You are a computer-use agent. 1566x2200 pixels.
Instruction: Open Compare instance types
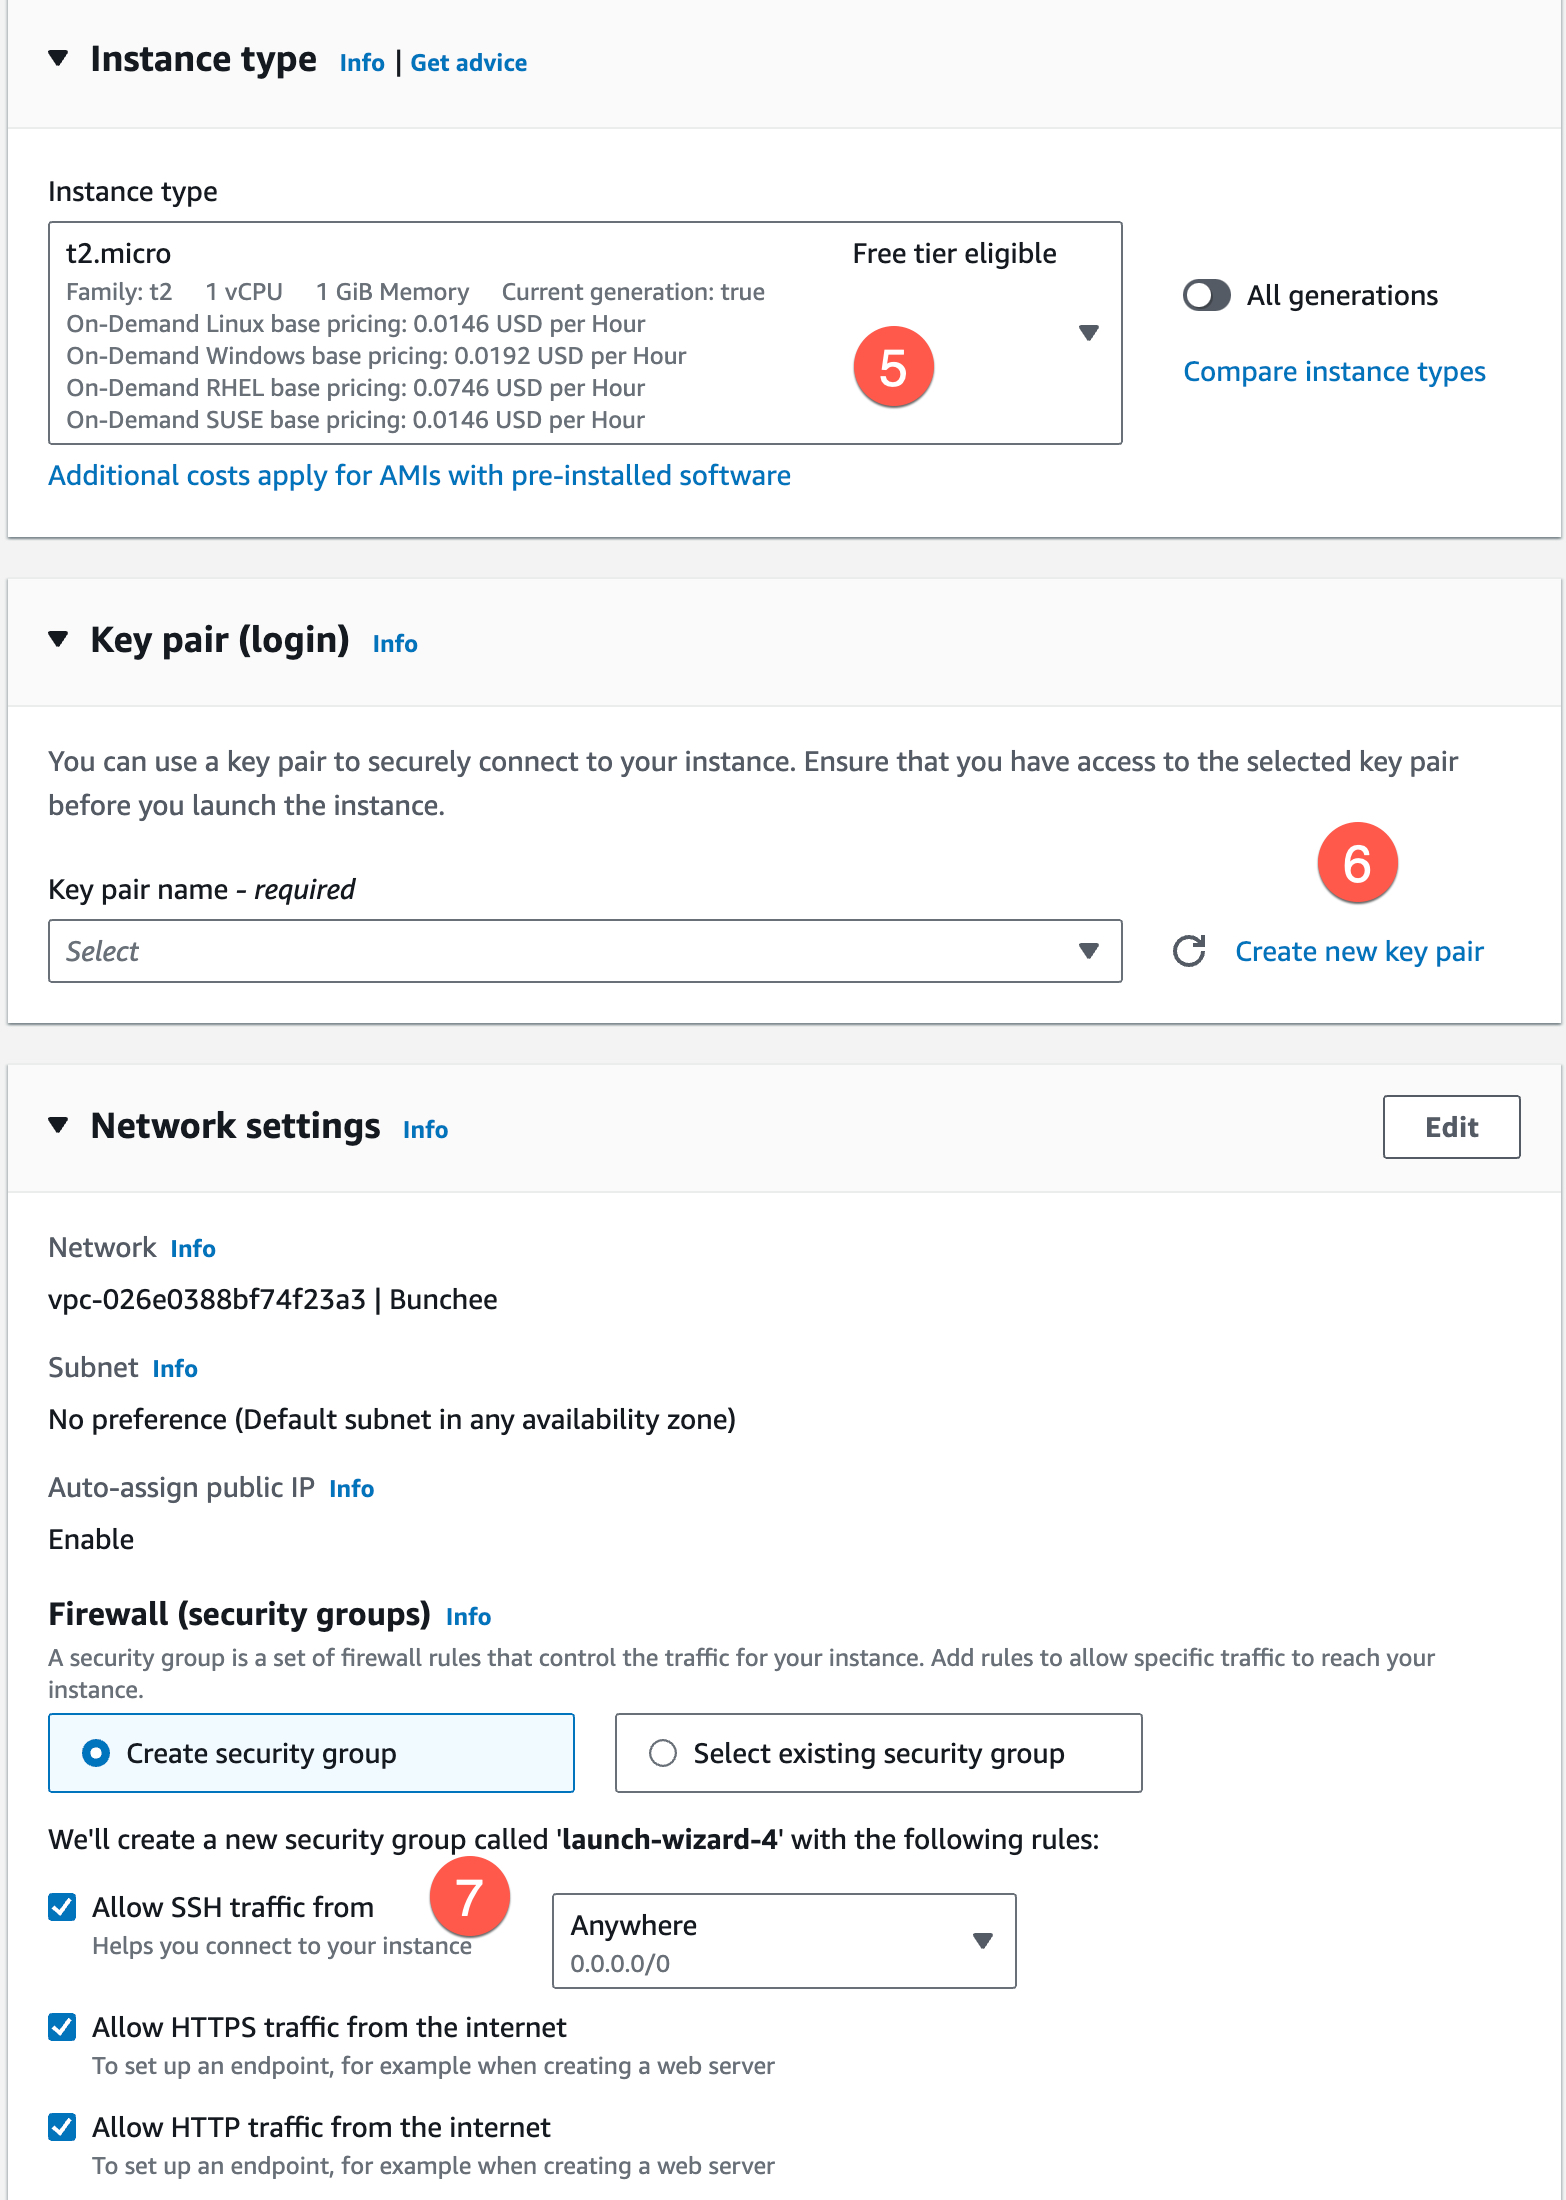1334,371
